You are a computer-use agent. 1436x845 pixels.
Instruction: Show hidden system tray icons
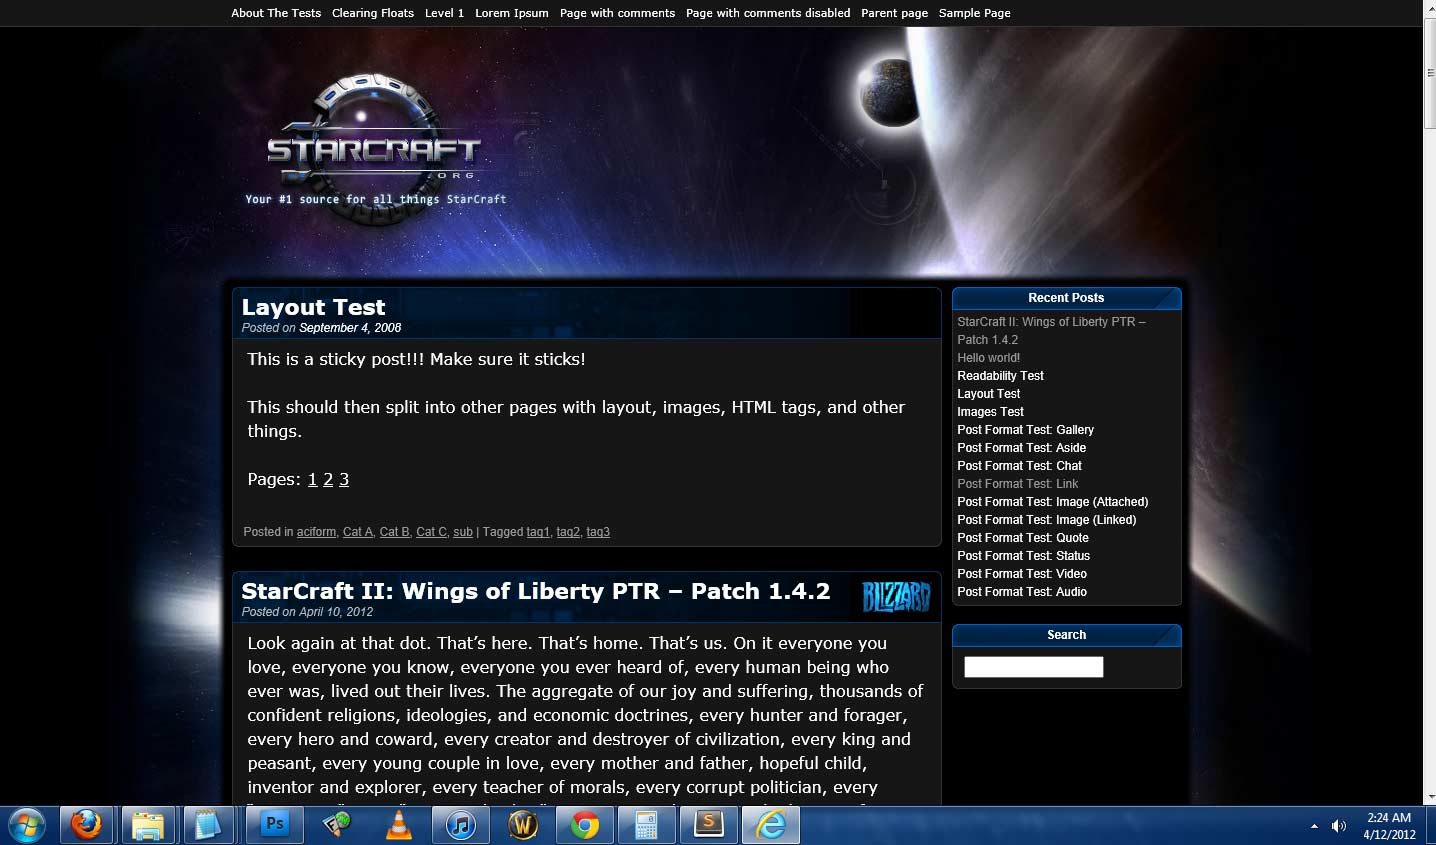1314,827
